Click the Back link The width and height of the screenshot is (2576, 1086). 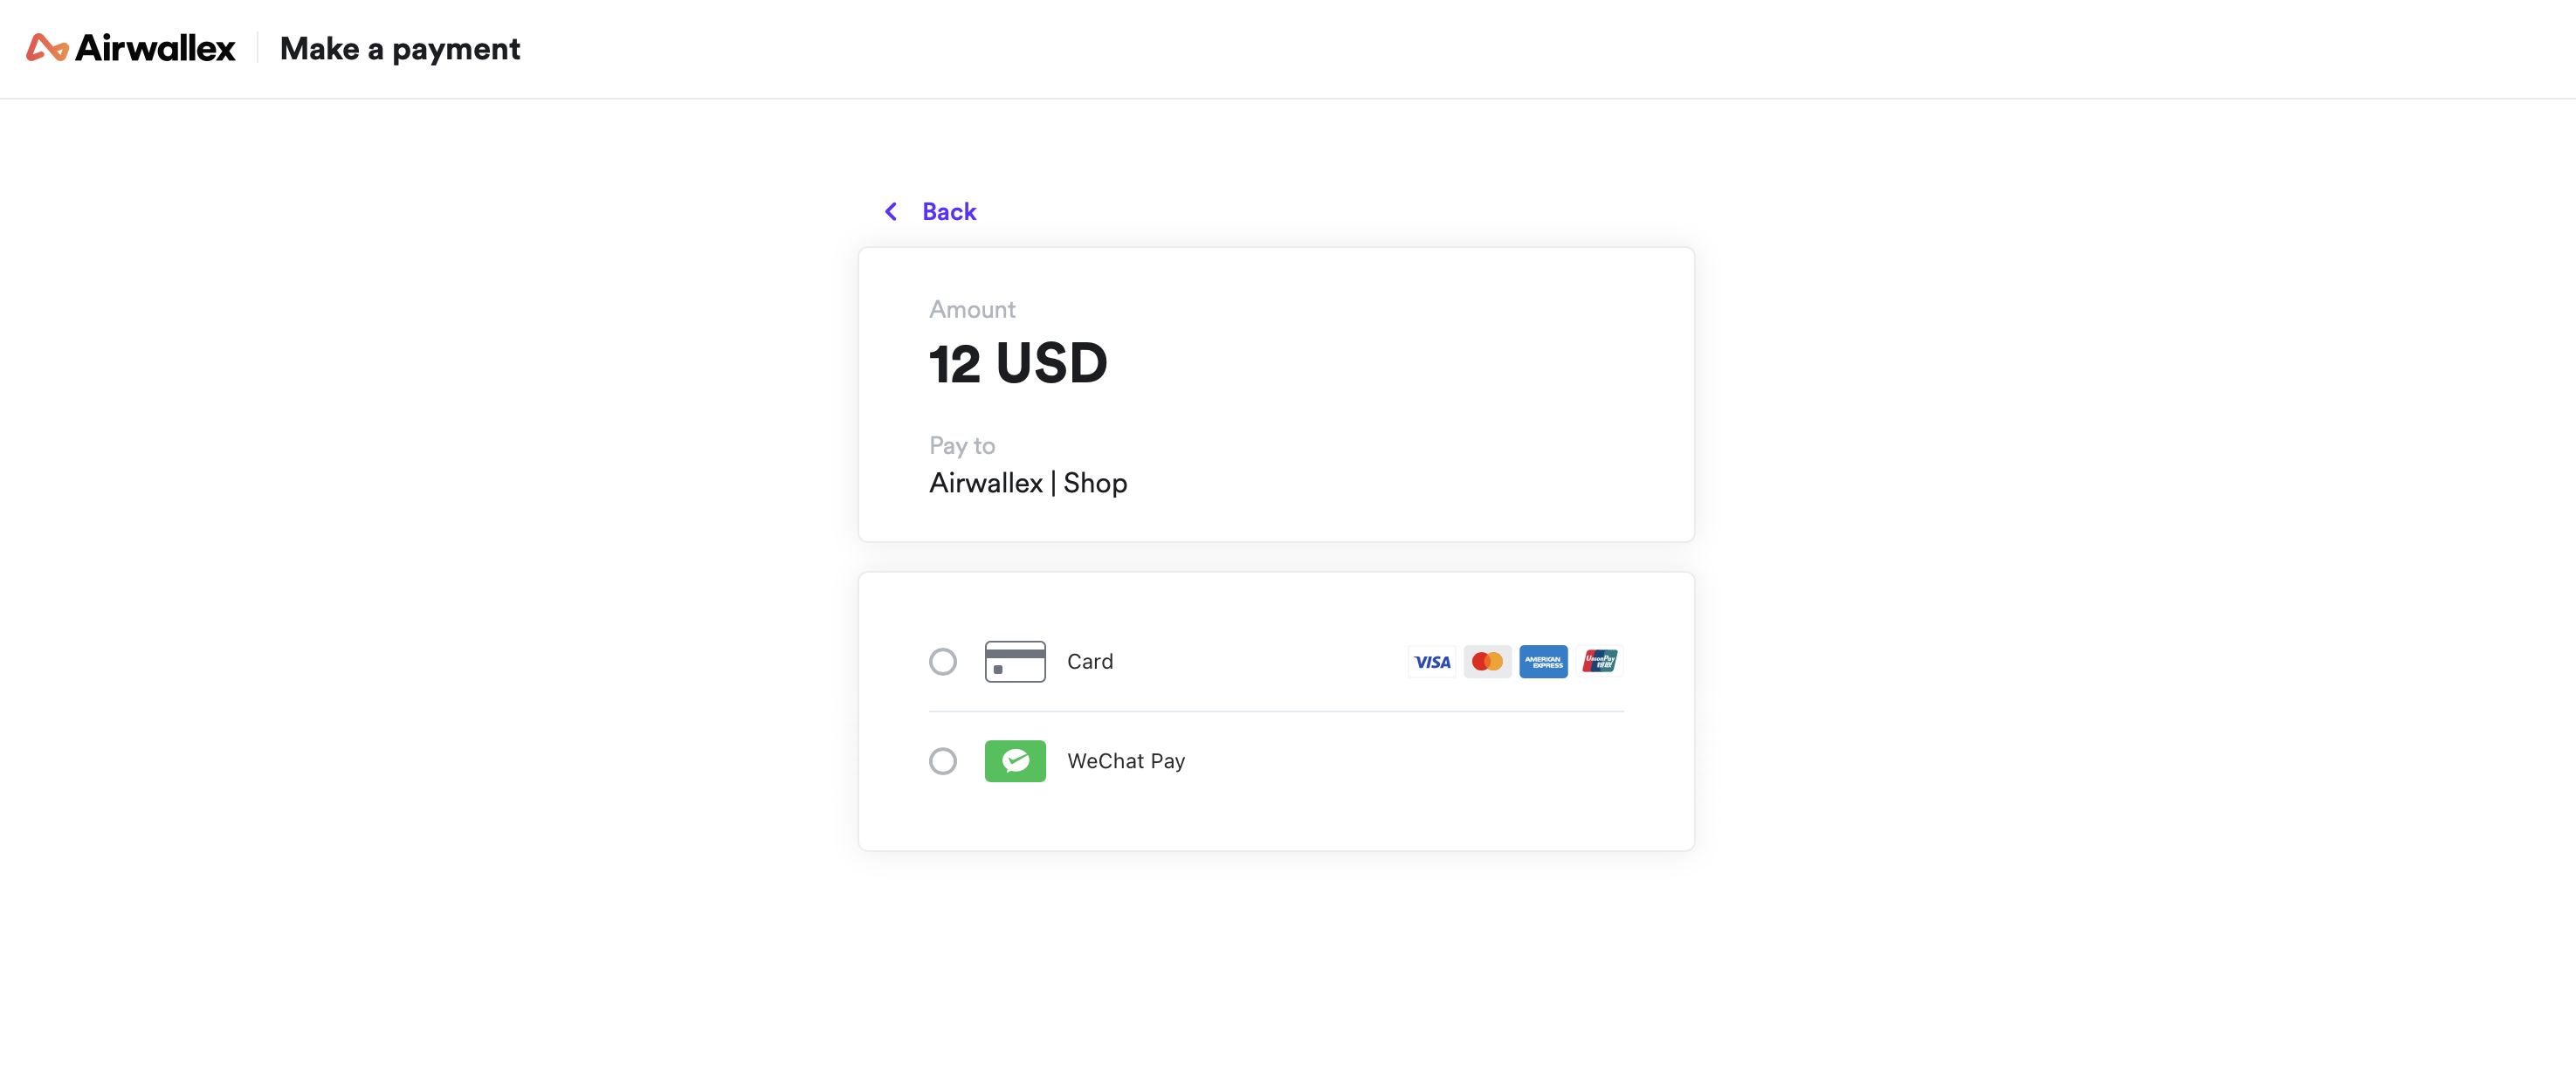(948, 211)
